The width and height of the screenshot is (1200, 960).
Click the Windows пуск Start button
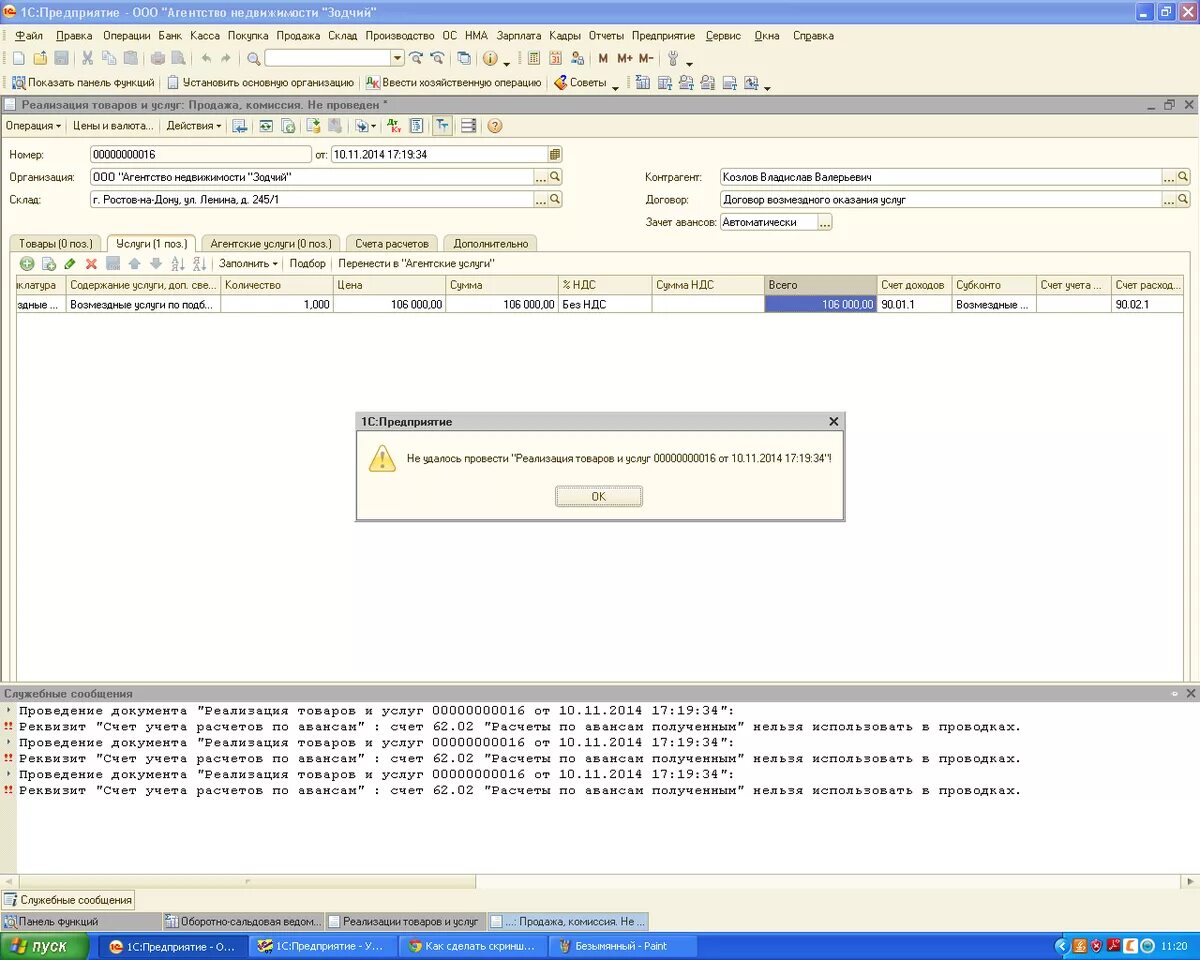point(45,946)
